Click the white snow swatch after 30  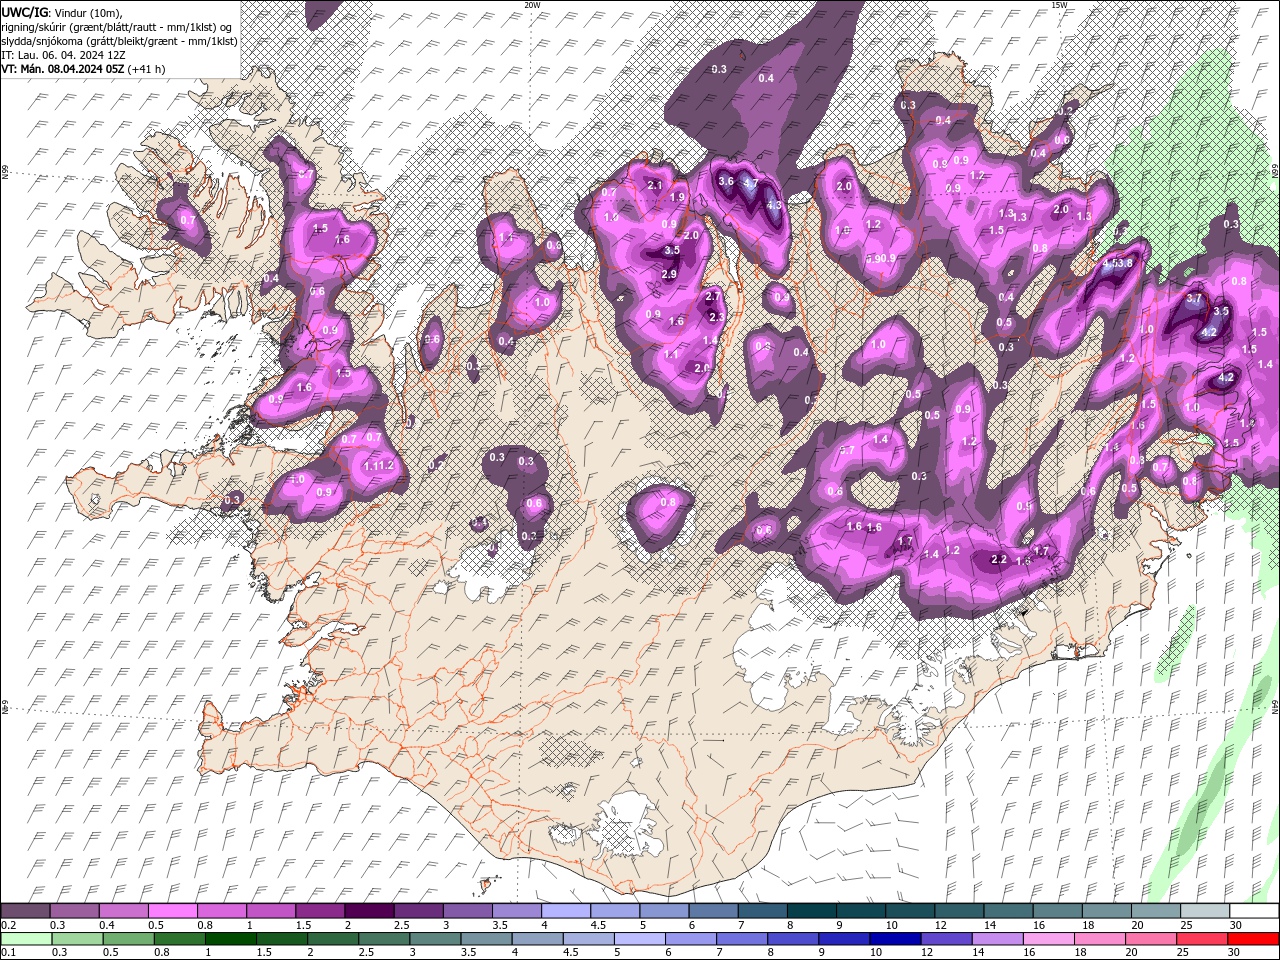1253,911
